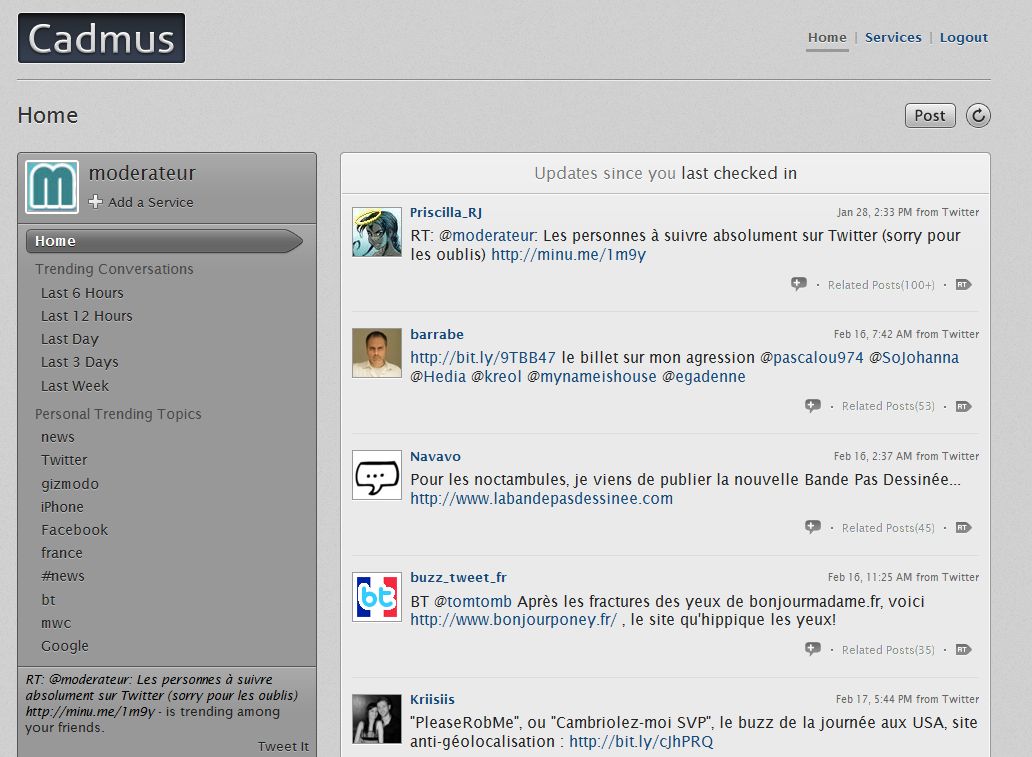
Task: Open Priscilla_RJ's avatar thumbnail
Action: [x=376, y=232]
